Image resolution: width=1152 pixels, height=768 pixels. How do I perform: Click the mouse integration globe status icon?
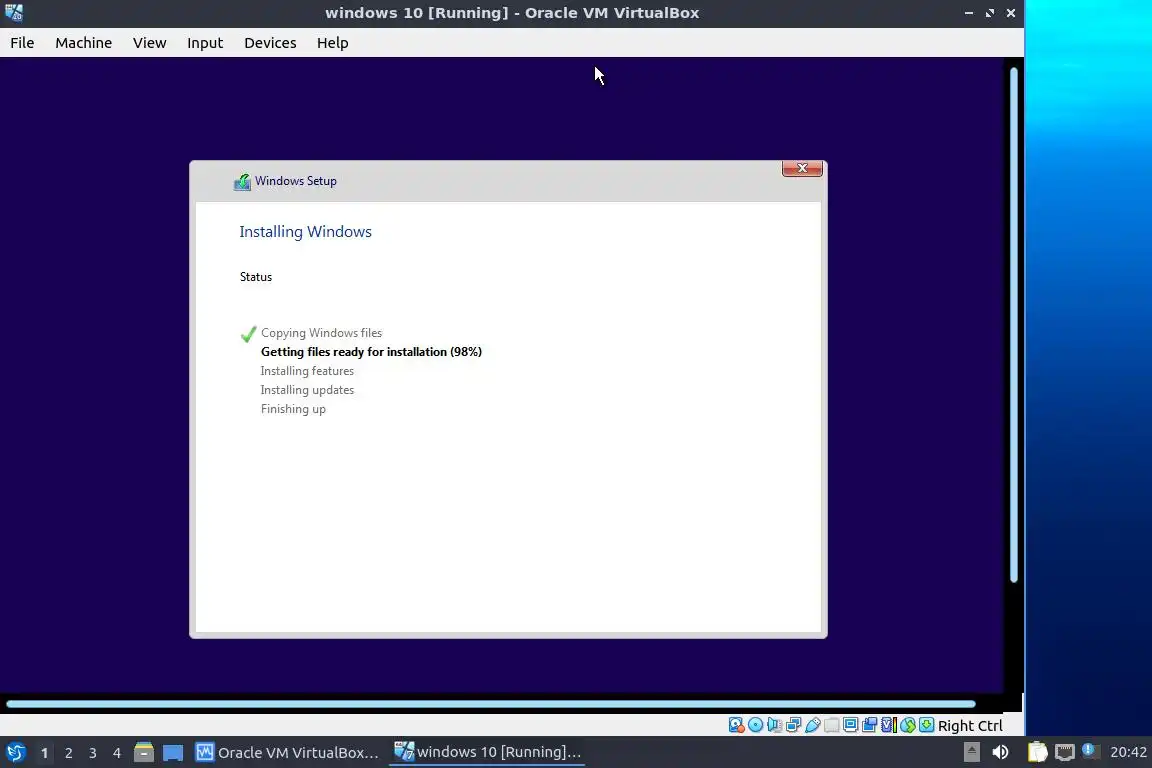pyautogui.click(x=908, y=725)
